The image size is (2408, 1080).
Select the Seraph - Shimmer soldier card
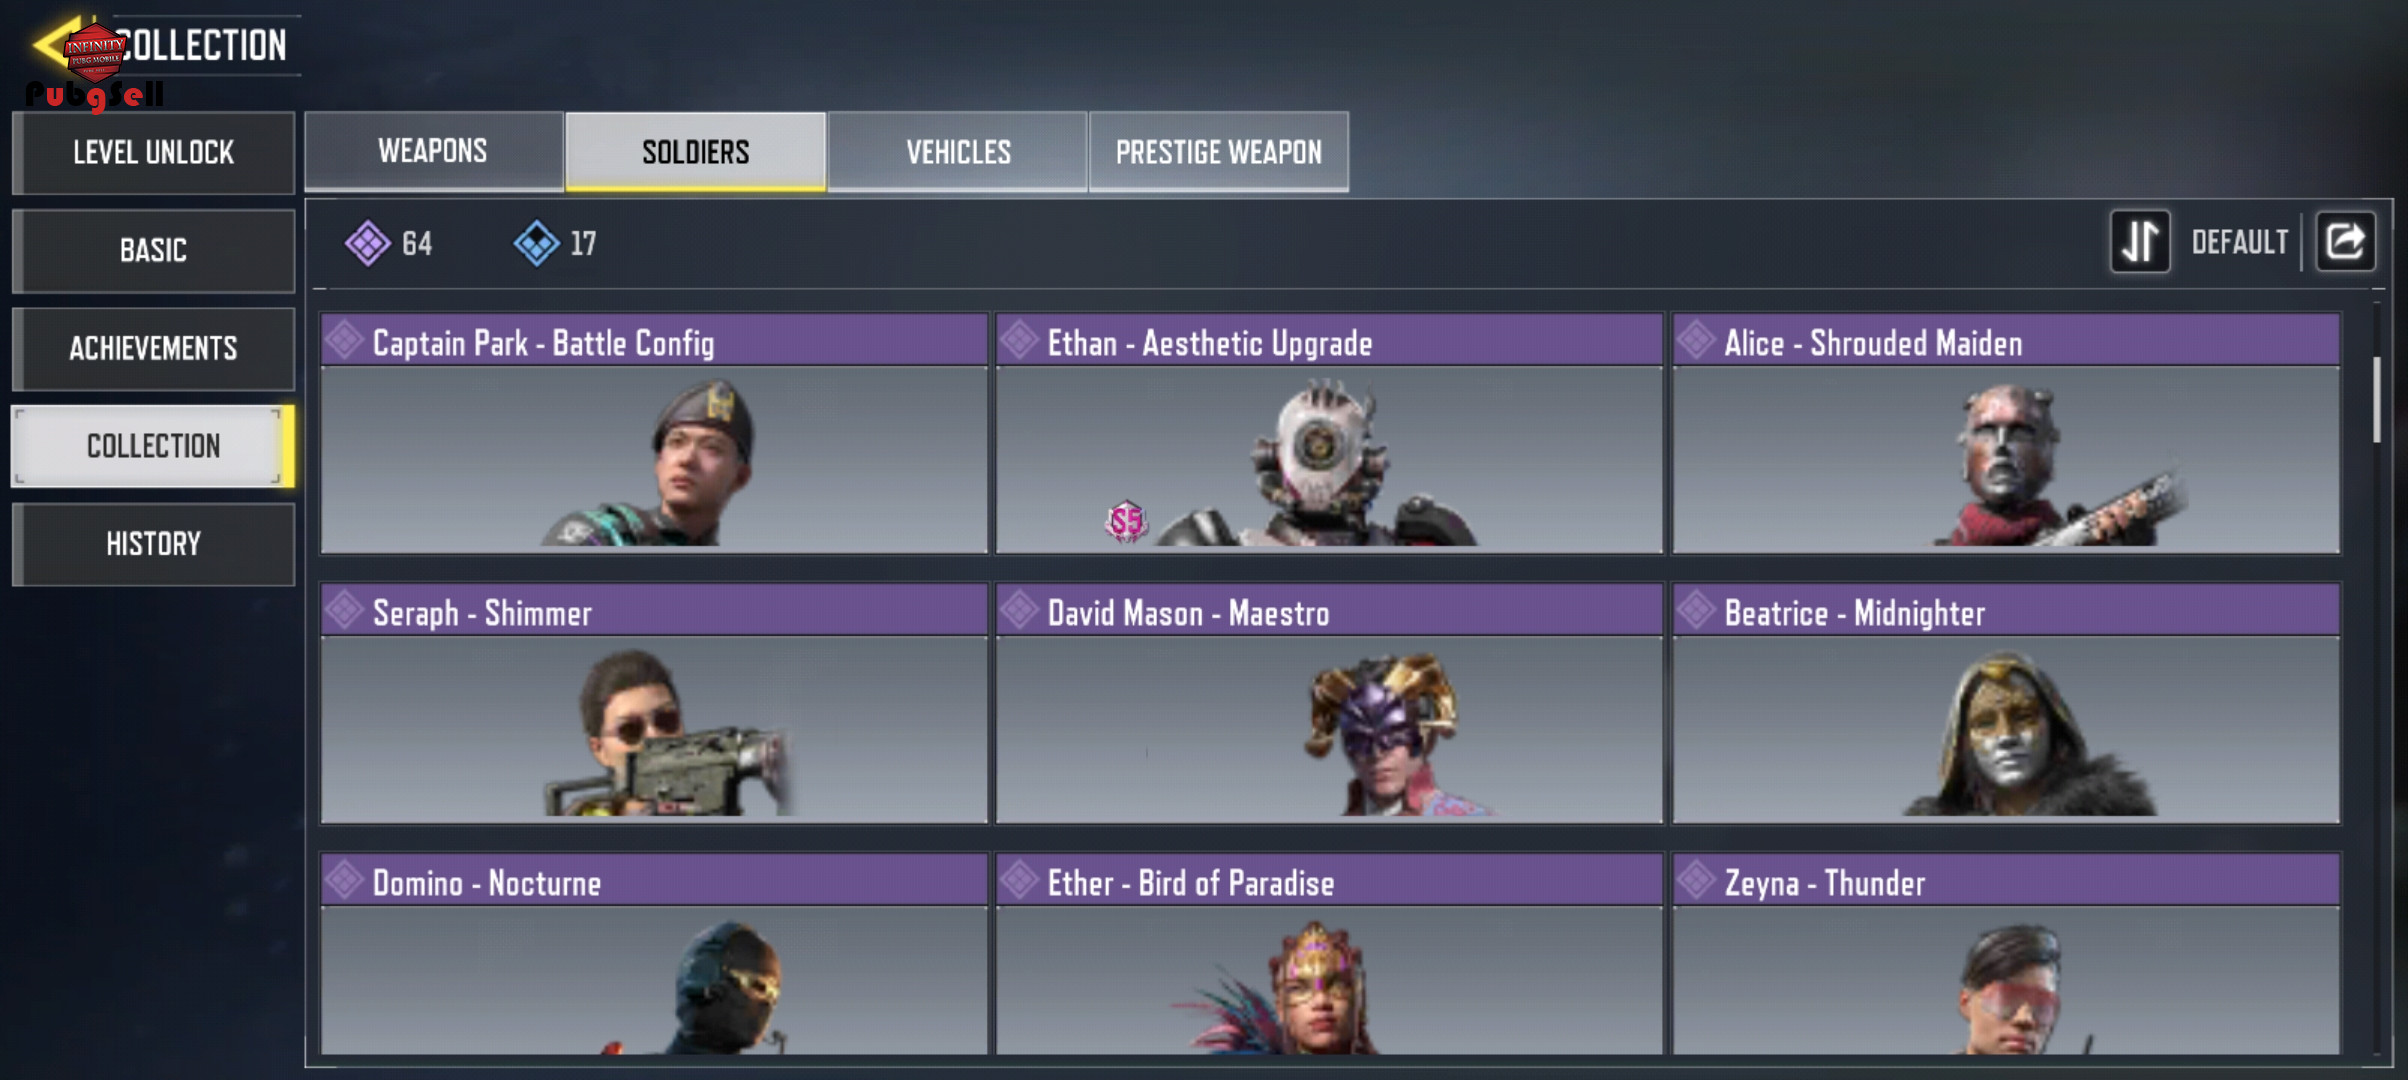(x=654, y=703)
